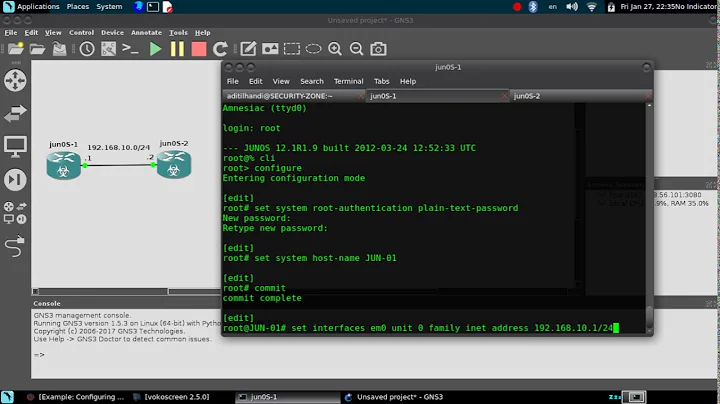Open snapshot manager clock icon
Viewport: 720px width, 404px height.
87,49
